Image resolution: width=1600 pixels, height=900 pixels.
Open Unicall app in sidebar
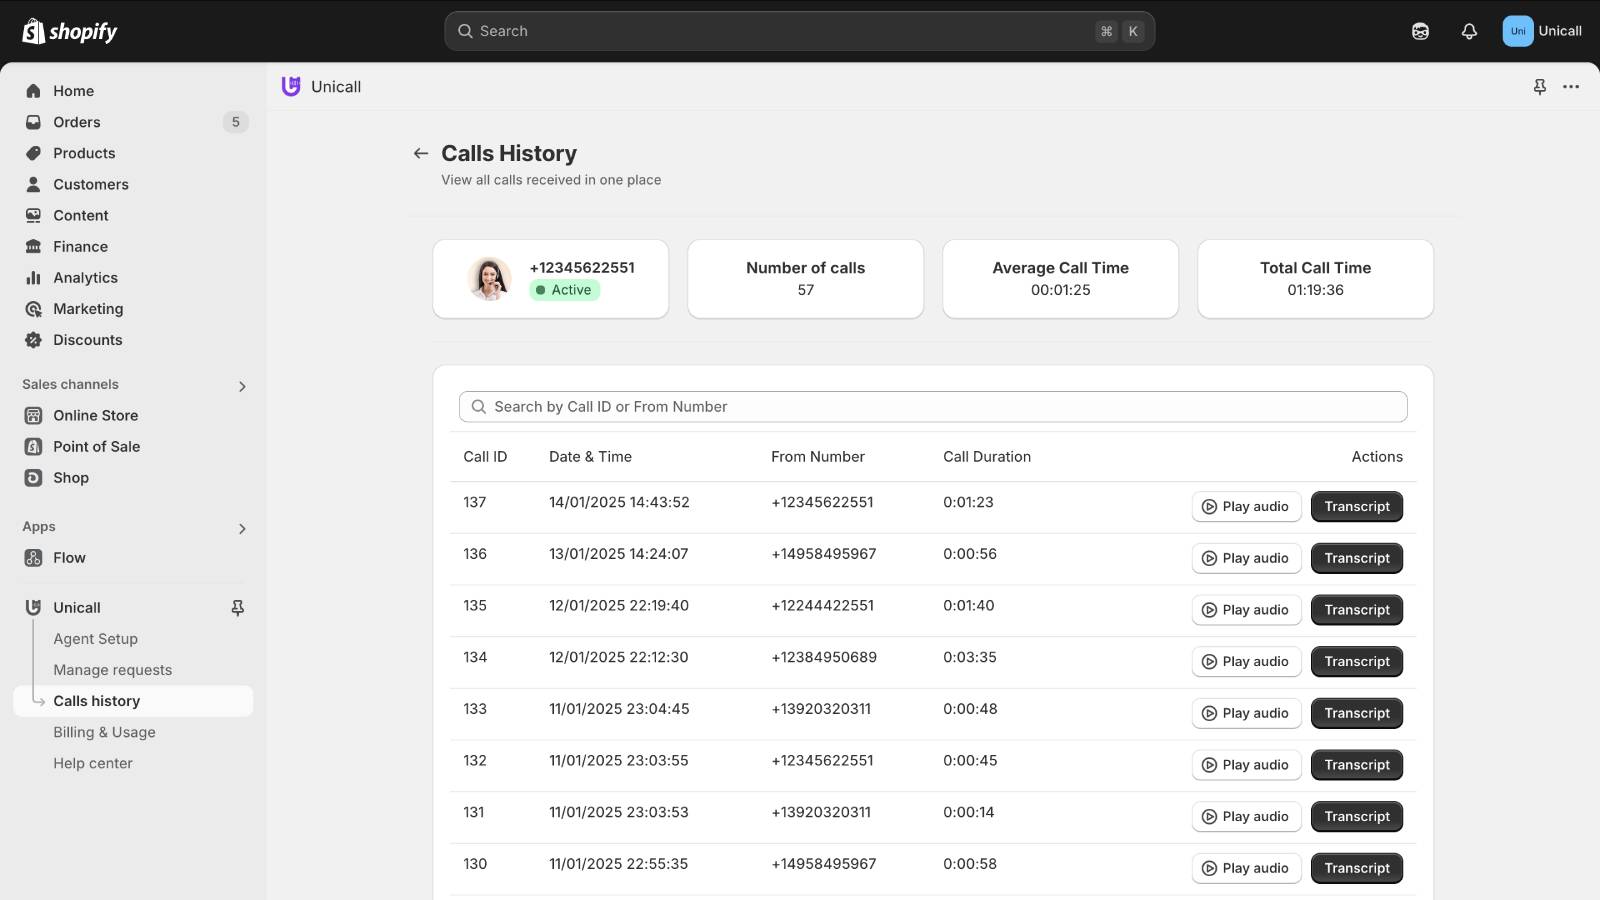[77, 608]
